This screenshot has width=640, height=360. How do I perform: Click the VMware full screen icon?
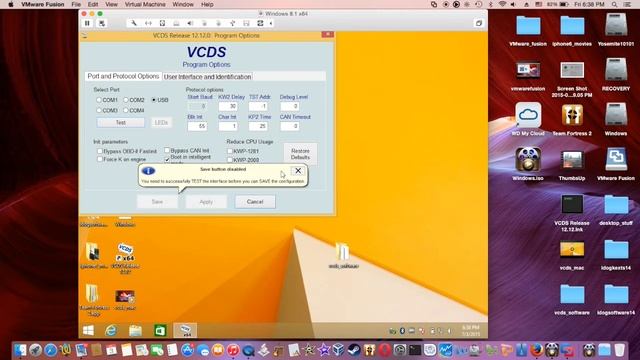click(479, 23)
